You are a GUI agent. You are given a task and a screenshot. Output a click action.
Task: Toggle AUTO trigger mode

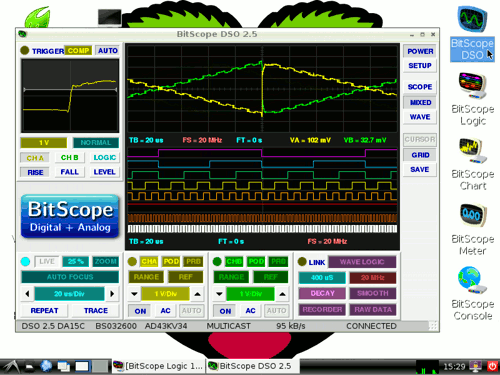(x=107, y=51)
